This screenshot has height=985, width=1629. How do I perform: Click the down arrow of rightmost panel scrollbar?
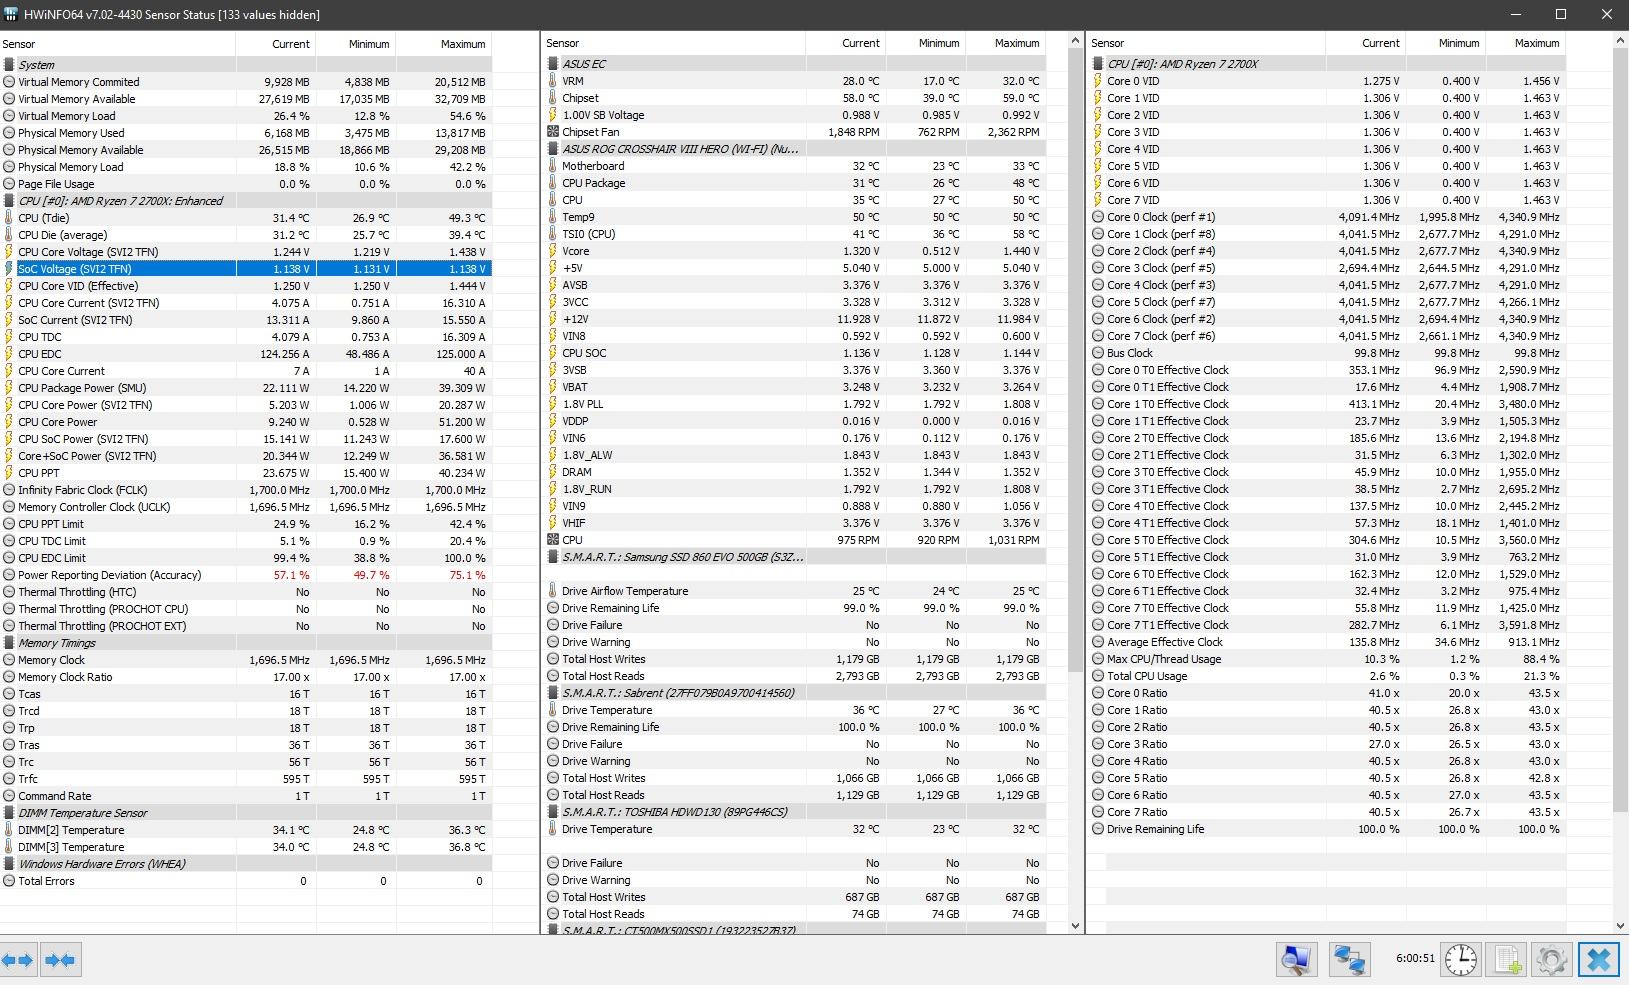click(1621, 926)
